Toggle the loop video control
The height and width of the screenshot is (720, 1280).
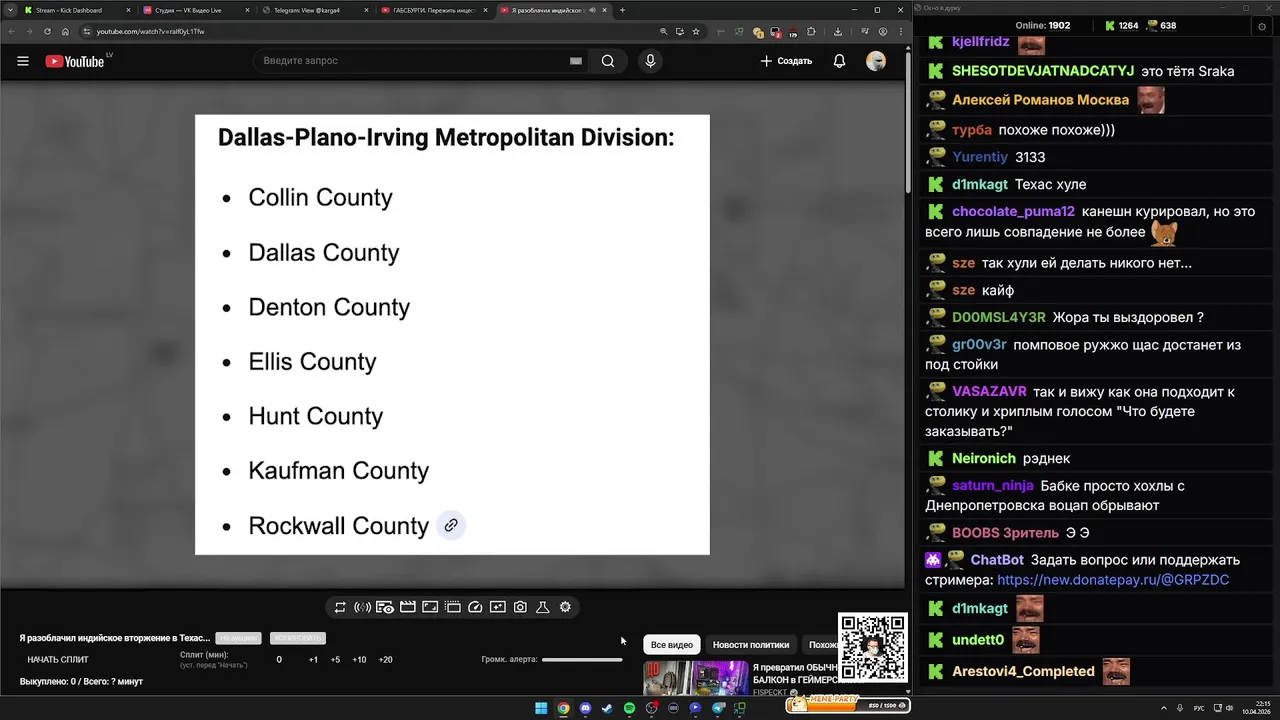tap(340, 607)
